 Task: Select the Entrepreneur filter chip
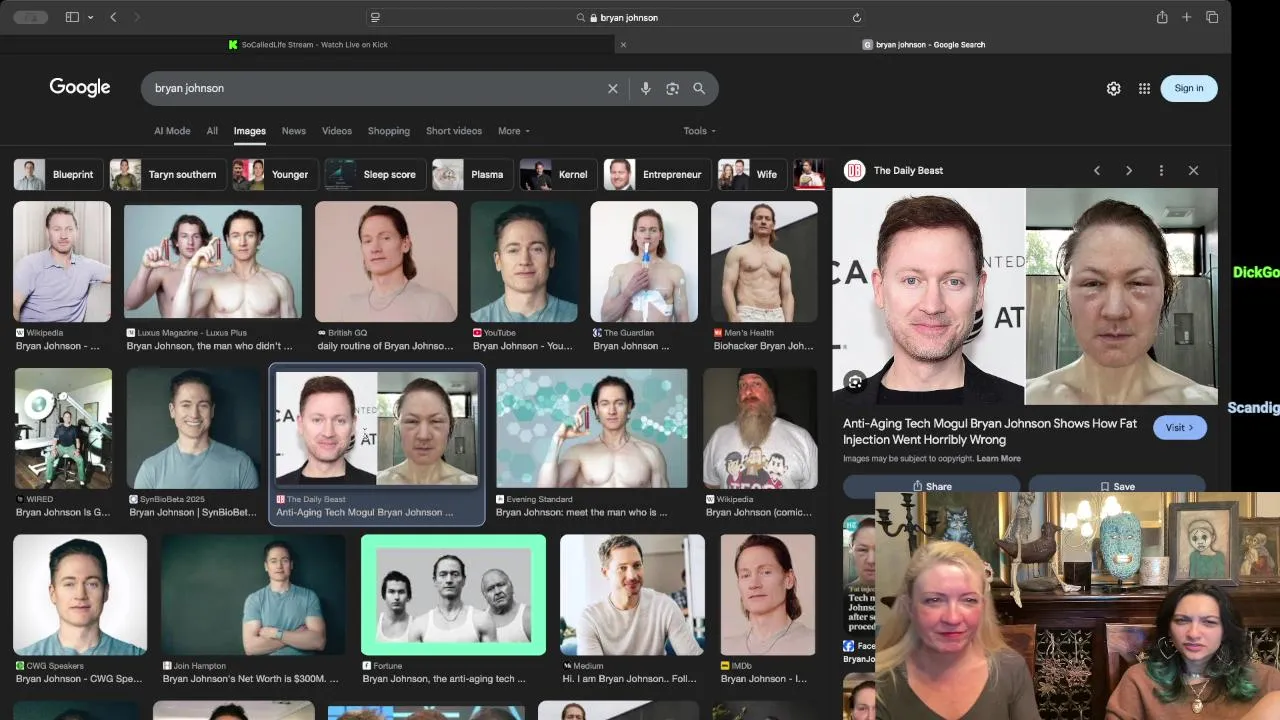click(656, 174)
